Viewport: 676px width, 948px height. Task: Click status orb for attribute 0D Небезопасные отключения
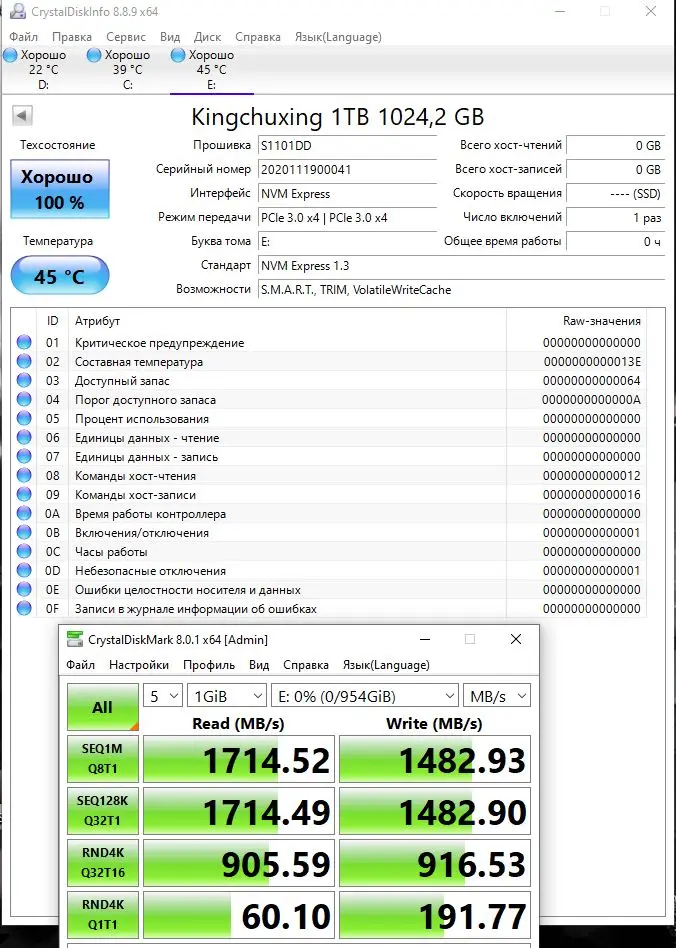(24, 570)
